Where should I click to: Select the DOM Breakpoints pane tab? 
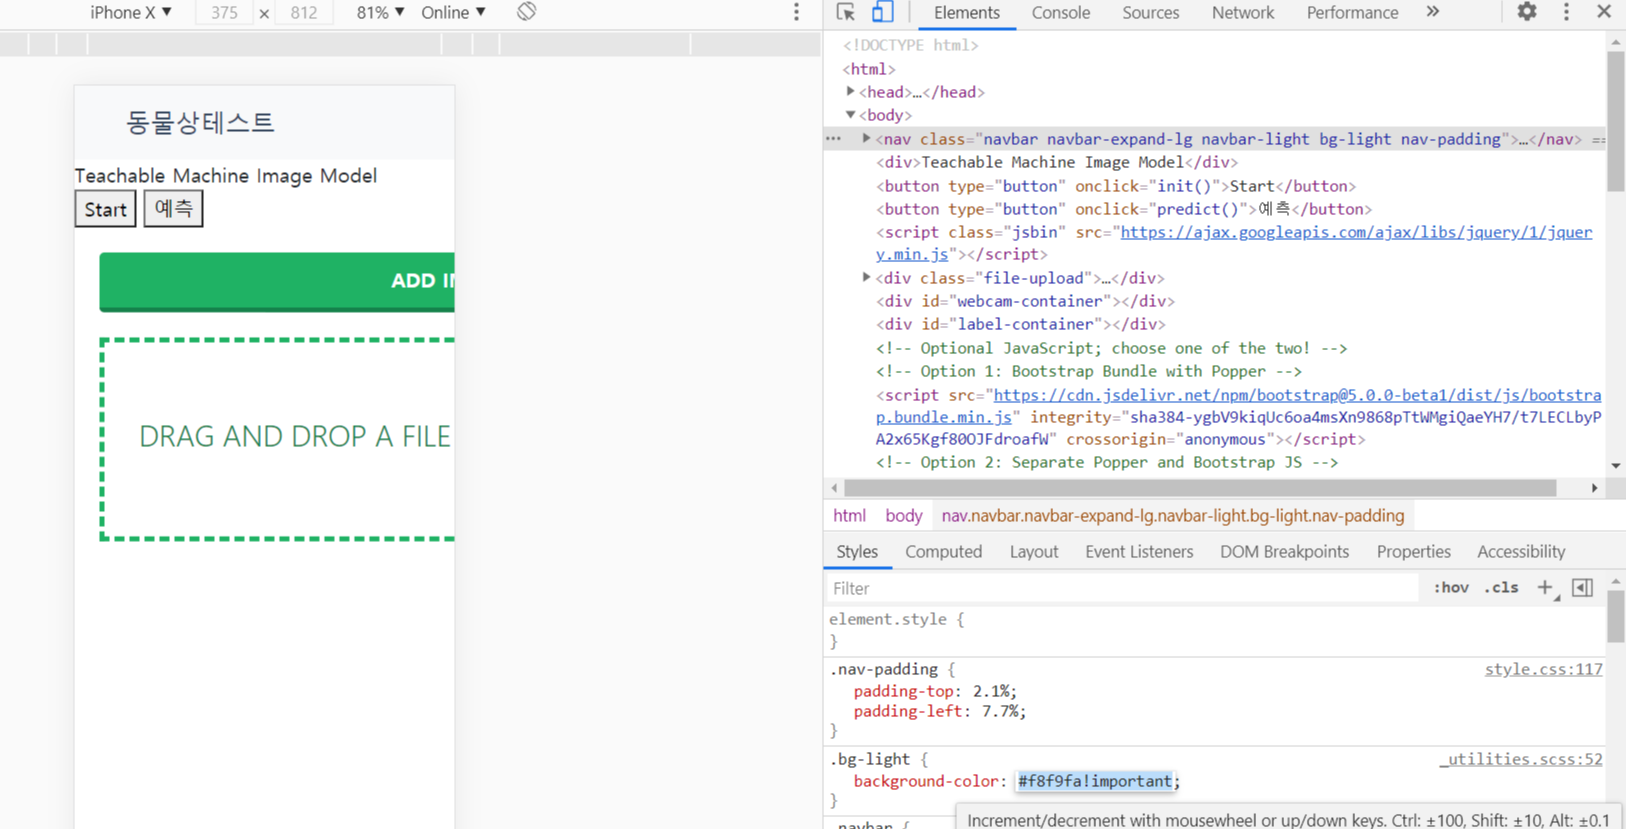click(1284, 552)
